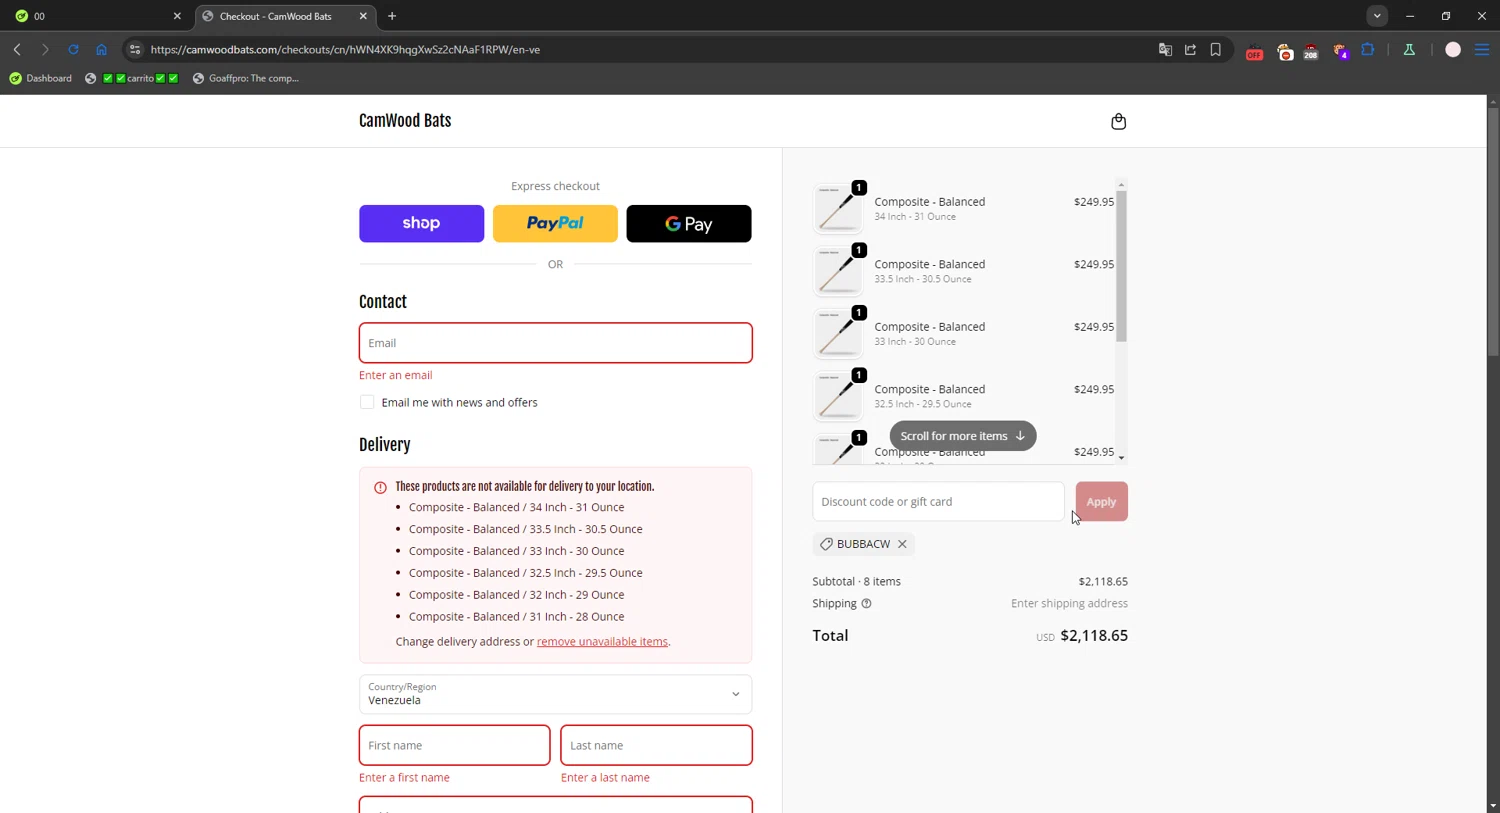This screenshot has width=1500, height=813.
Task: Open the browser home page icon
Action: coord(101,49)
